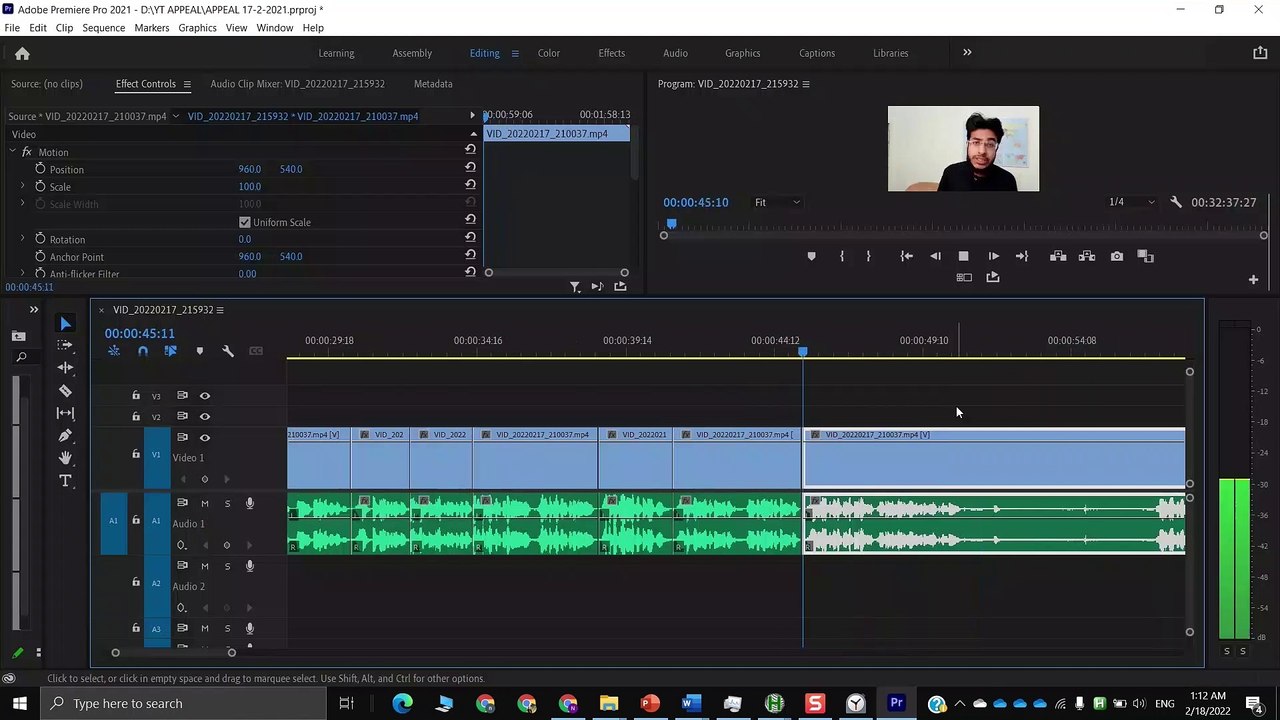Select the Pen tool

coord(66,436)
